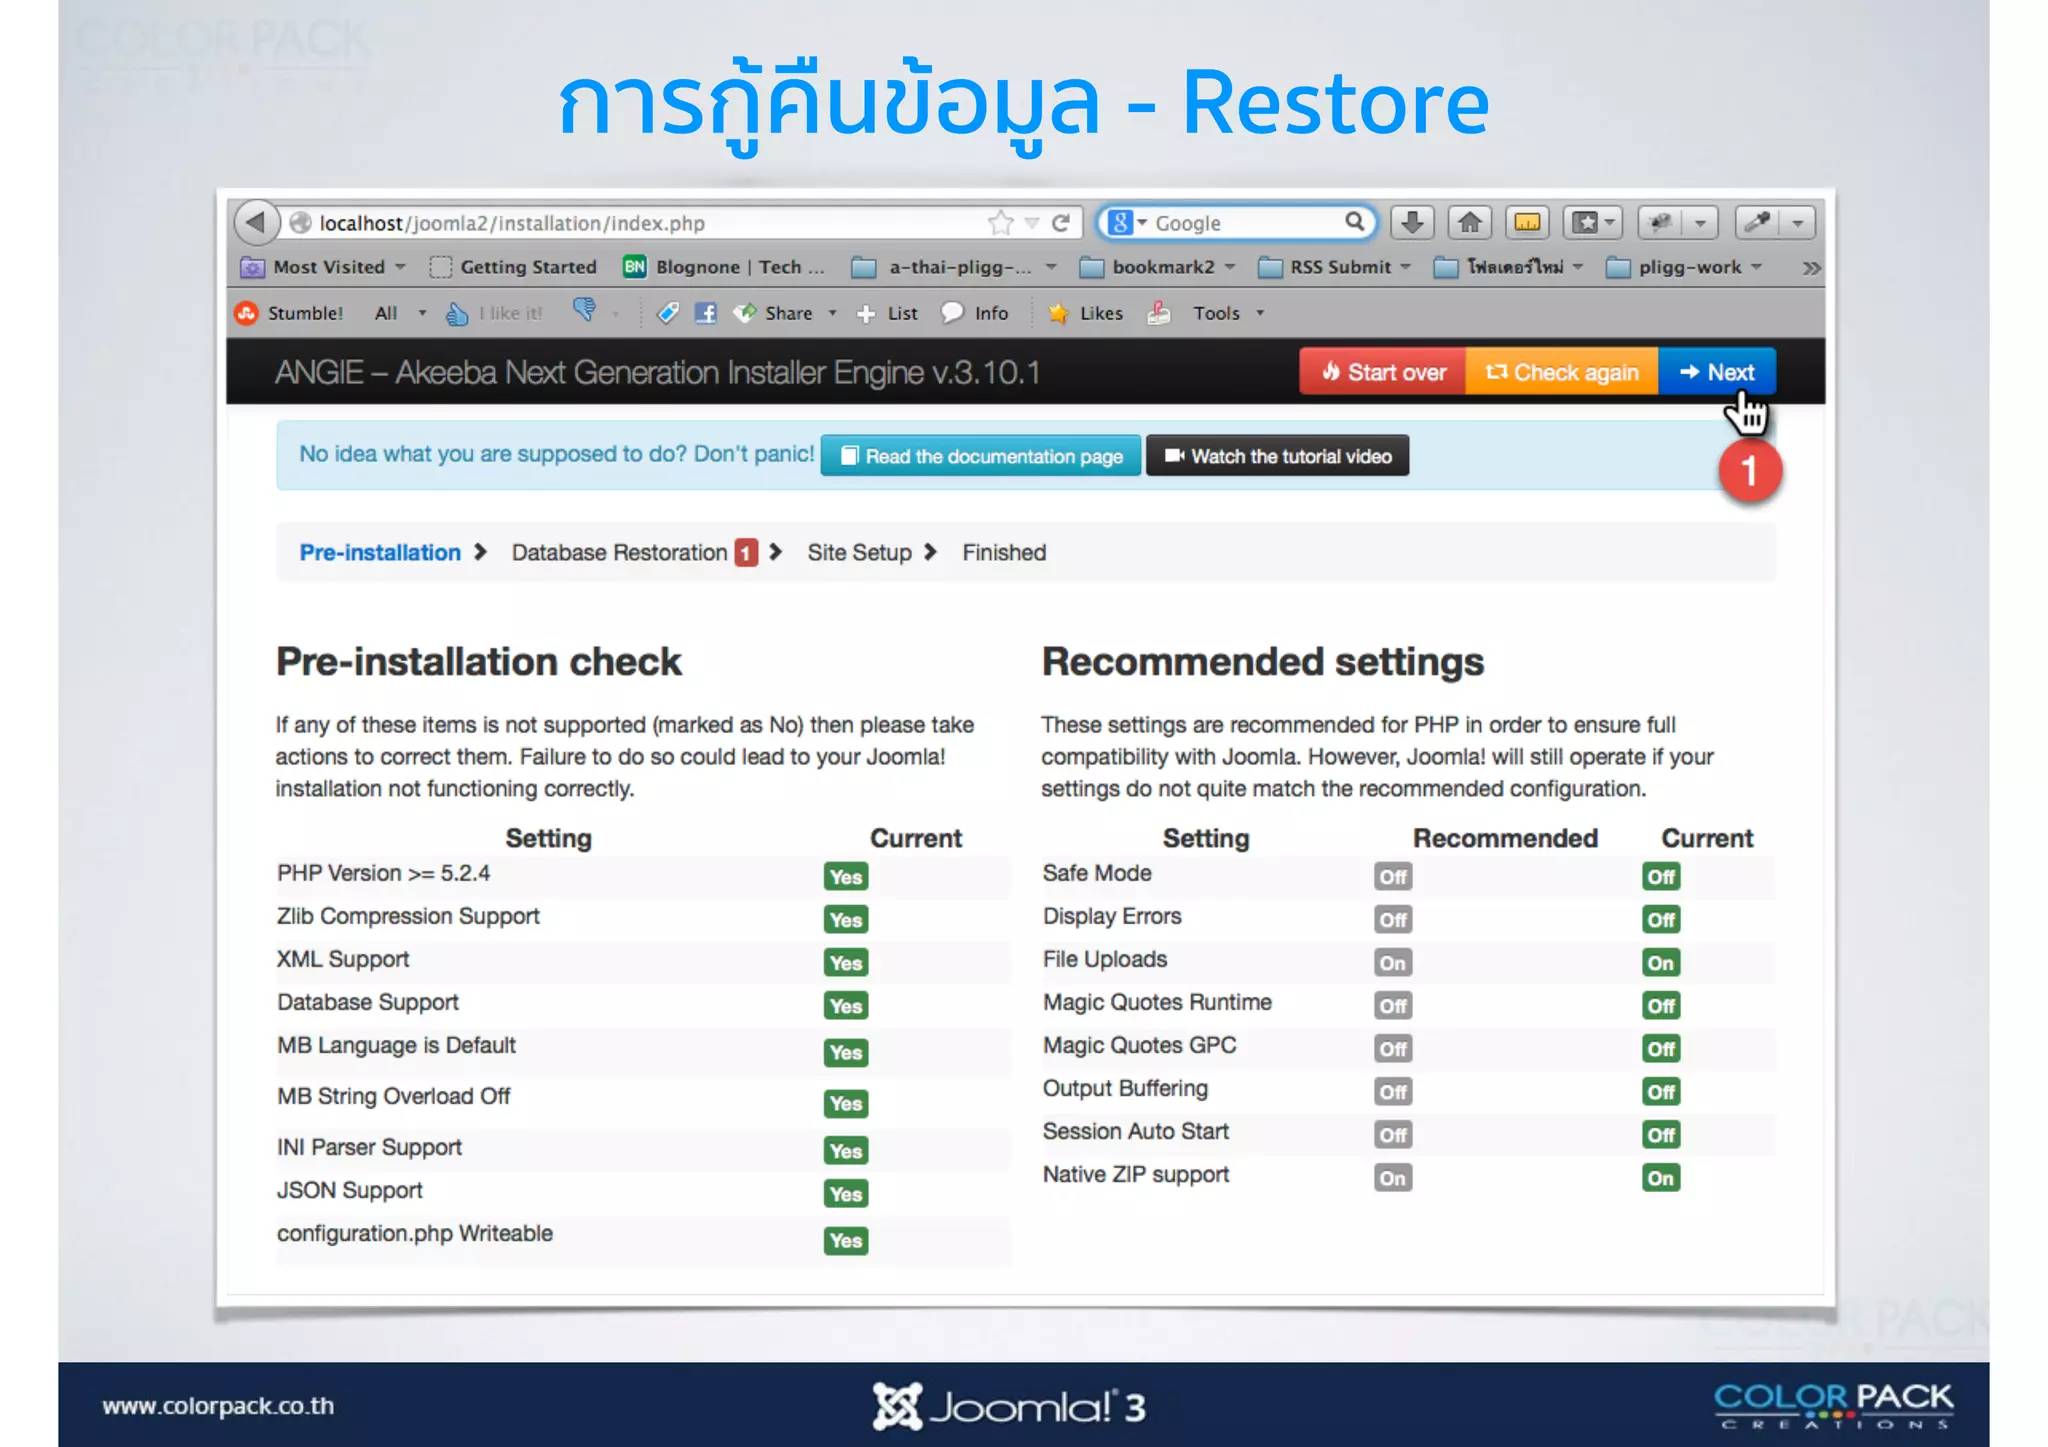This screenshot has height=1447, width=2048.
Task: Select the Finished step
Action: pyautogui.click(x=1004, y=553)
